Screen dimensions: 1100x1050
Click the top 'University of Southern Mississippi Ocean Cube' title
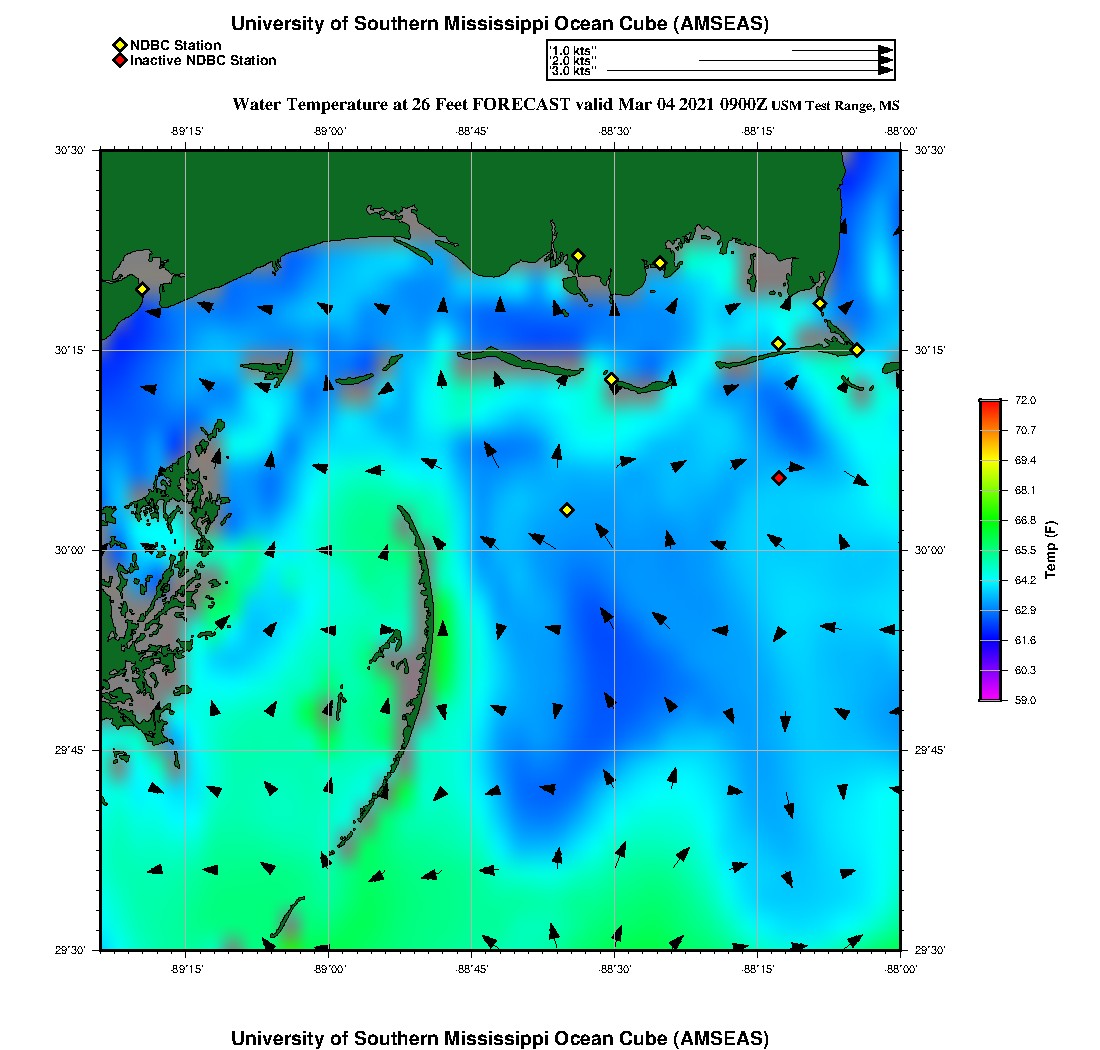(x=500, y=24)
